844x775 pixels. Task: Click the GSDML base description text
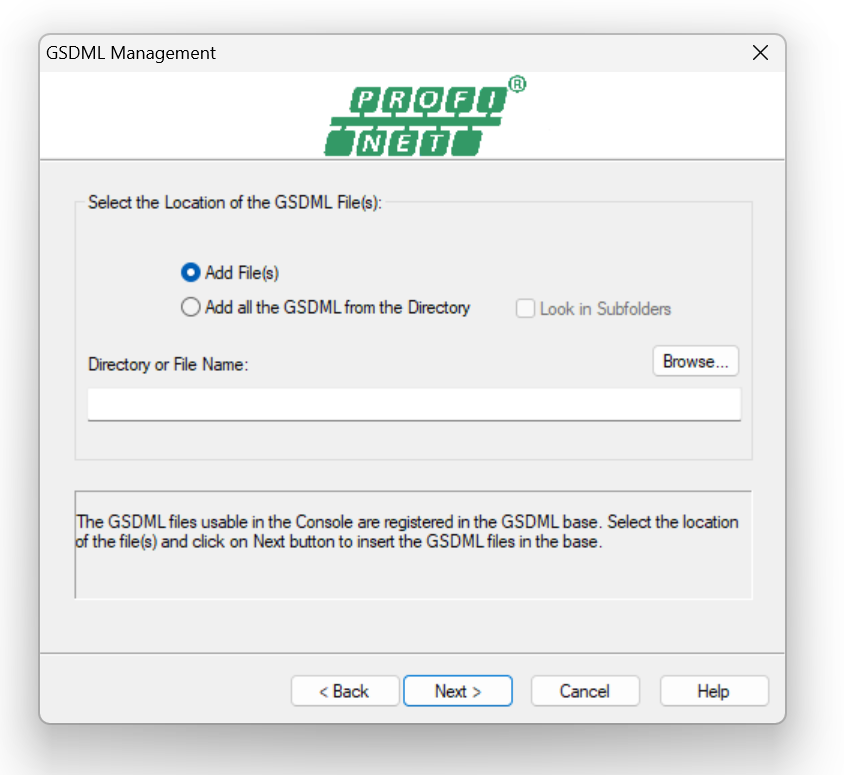pyautogui.click(x=407, y=532)
